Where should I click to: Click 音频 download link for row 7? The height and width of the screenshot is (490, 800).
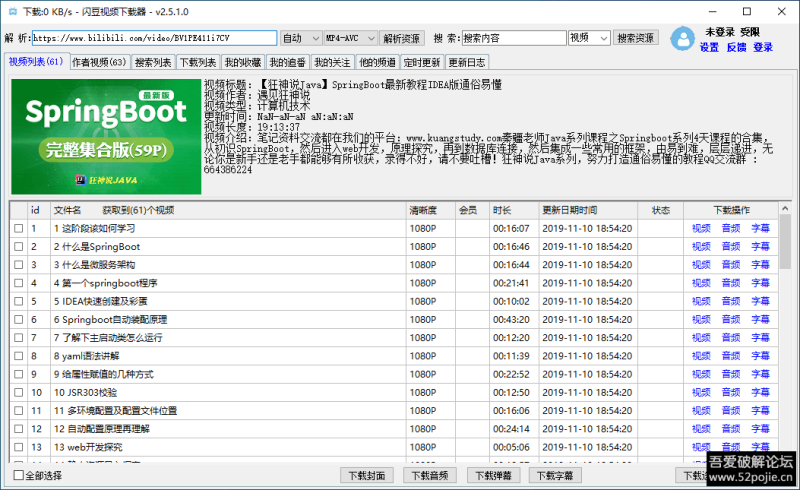click(731, 338)
